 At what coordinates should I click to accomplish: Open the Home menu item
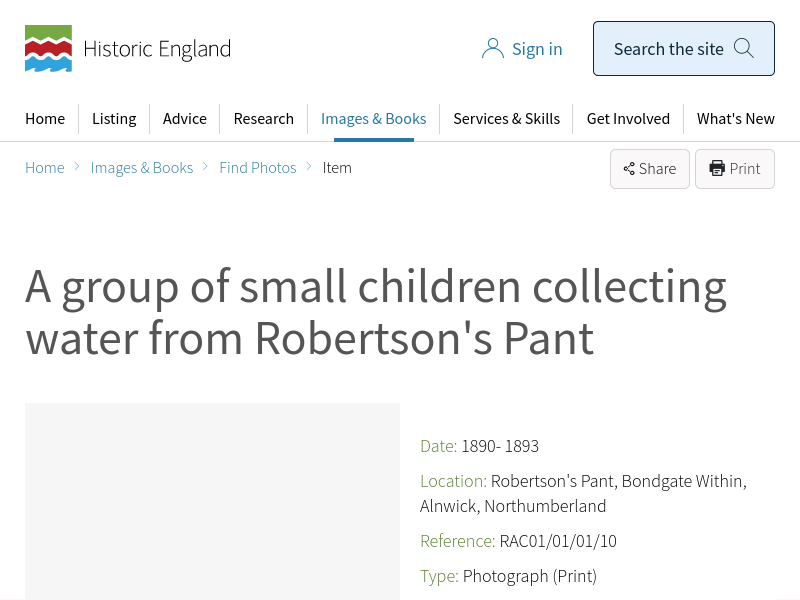pyautogui.click(x=45, y=118)
